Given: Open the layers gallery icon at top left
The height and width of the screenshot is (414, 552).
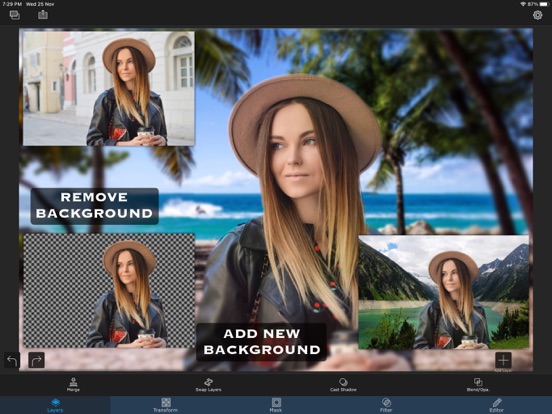Looking at the screenshot, I should coord(15,15).
